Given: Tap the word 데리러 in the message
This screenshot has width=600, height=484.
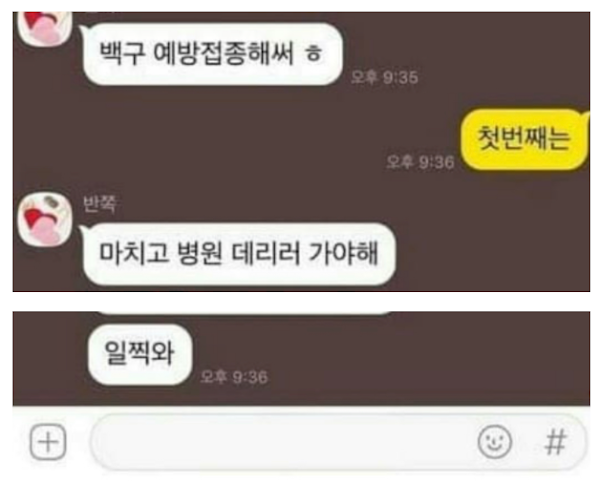Looking at the screenshot, I should (x=266, y=254).
